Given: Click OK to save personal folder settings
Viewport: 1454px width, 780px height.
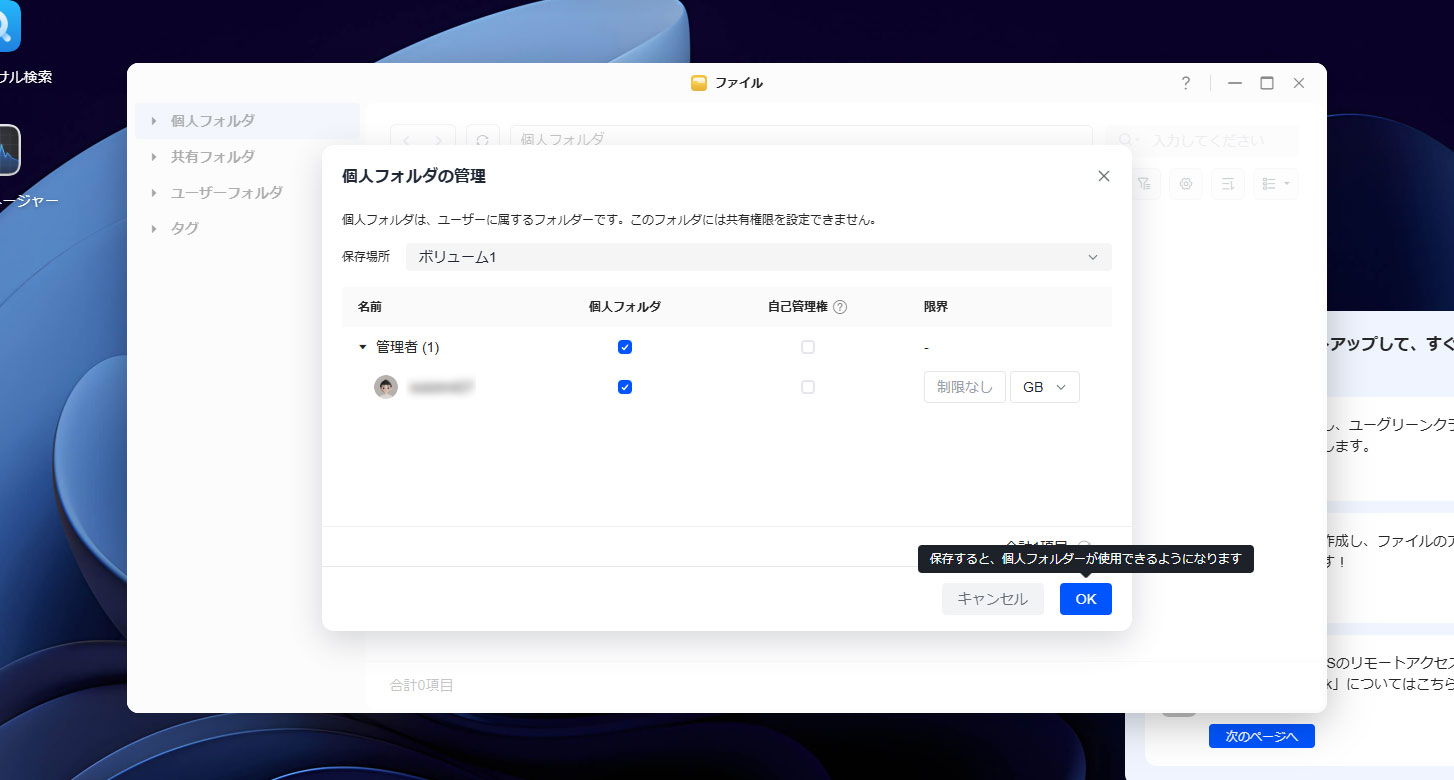Looking at the screenshot, I should (1085, 598).
